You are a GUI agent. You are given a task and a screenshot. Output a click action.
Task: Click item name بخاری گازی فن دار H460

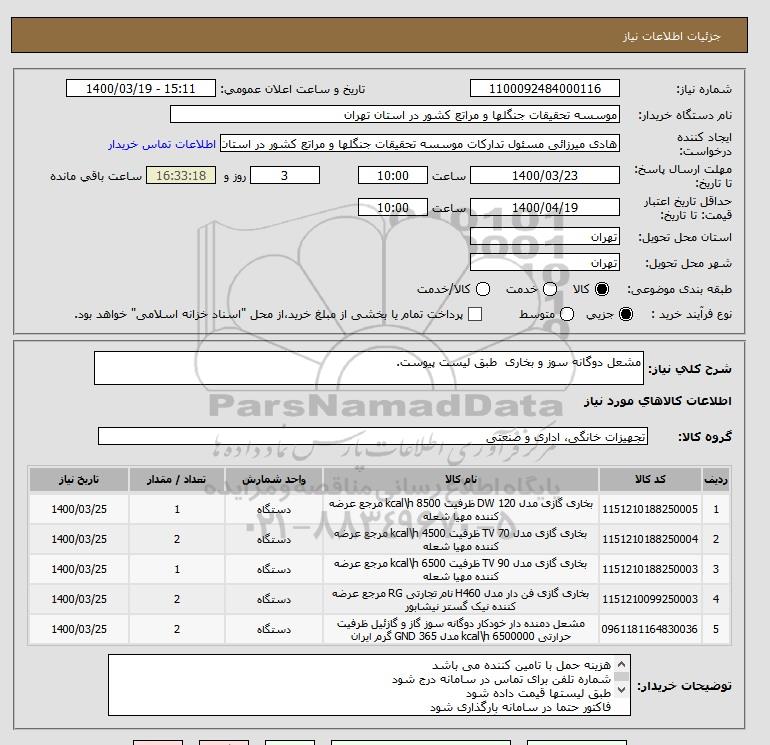click(461, 600)
